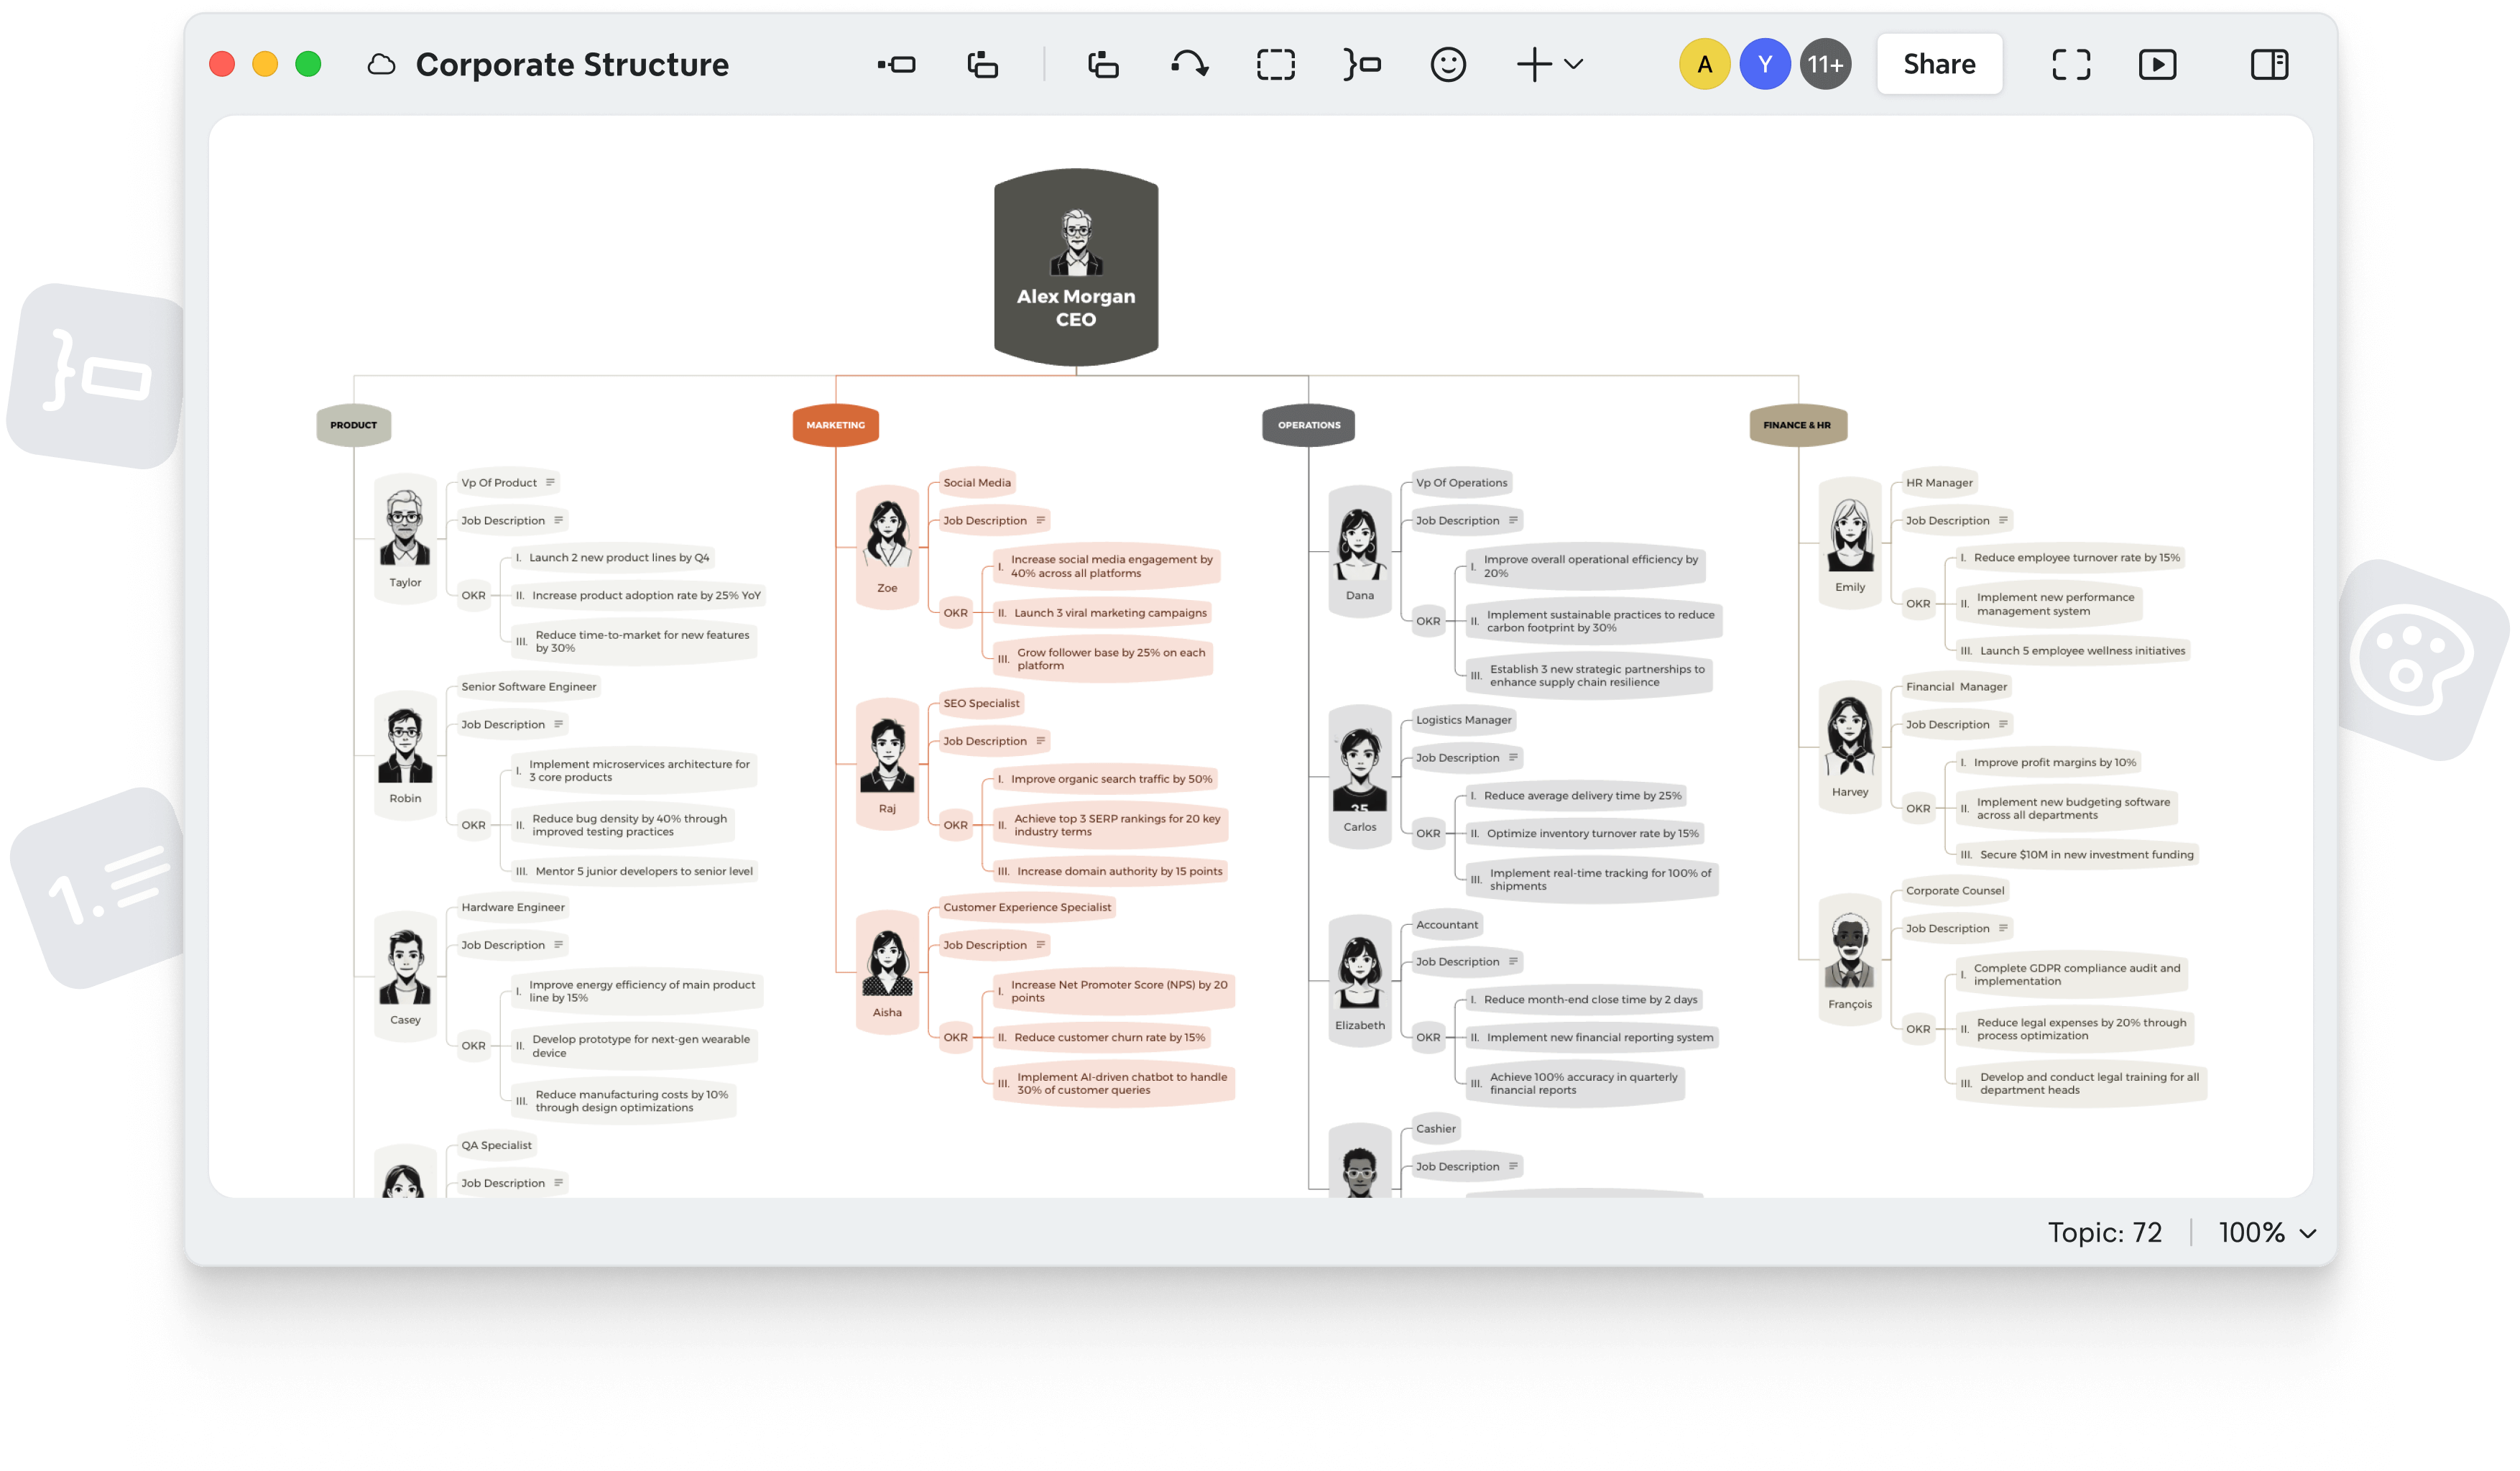Open Zoe's Job Description notes icon
Viewport: 2520px width, 1471px height.
tap(1041, 520)
